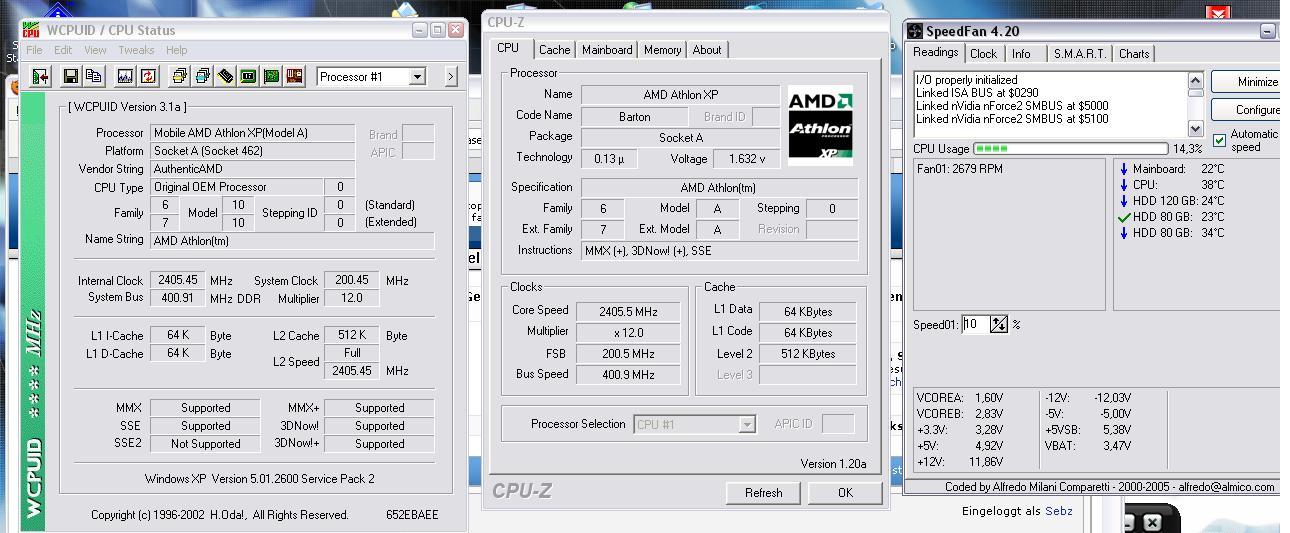Click the arrow icon beside CPU 38°C
This screenshot has height=533, width=1290.
coord(1124,185)
